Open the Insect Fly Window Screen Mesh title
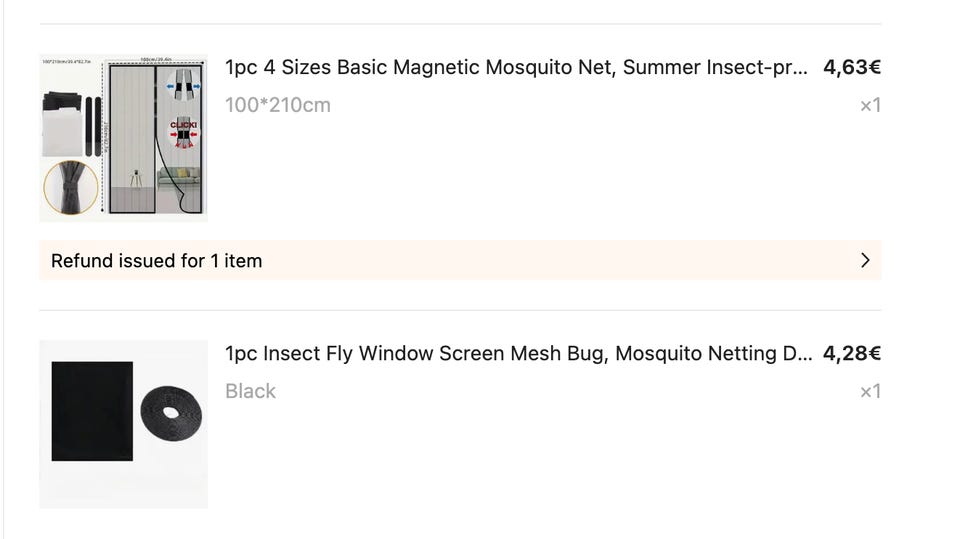This screenshot has height=539, width=960. pyautogui.click(x=518, y=354)
